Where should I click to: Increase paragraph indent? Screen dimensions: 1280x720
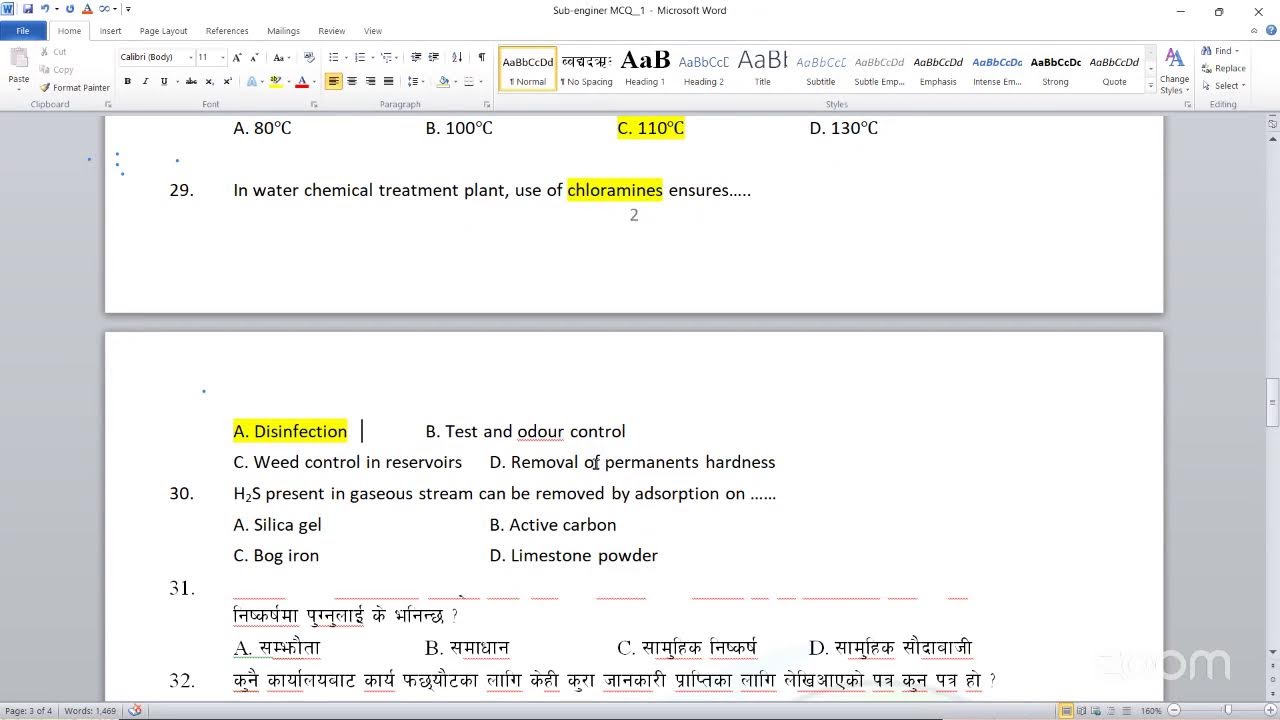click(x=435, y=57)
